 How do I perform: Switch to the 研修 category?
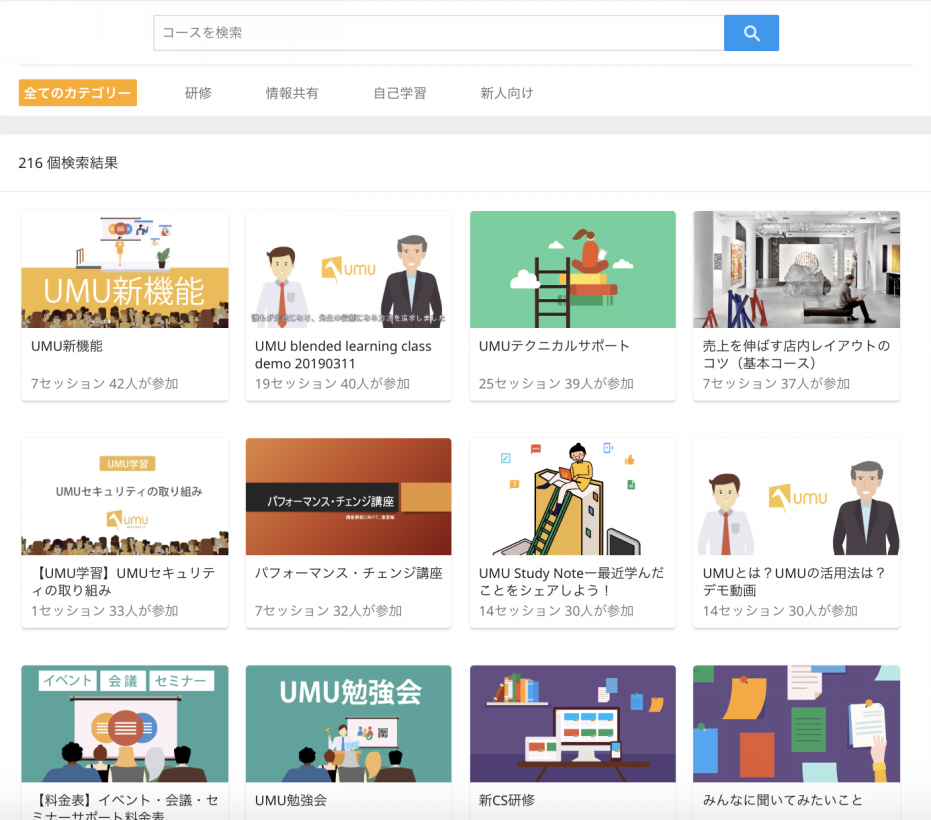pos(198,93)
